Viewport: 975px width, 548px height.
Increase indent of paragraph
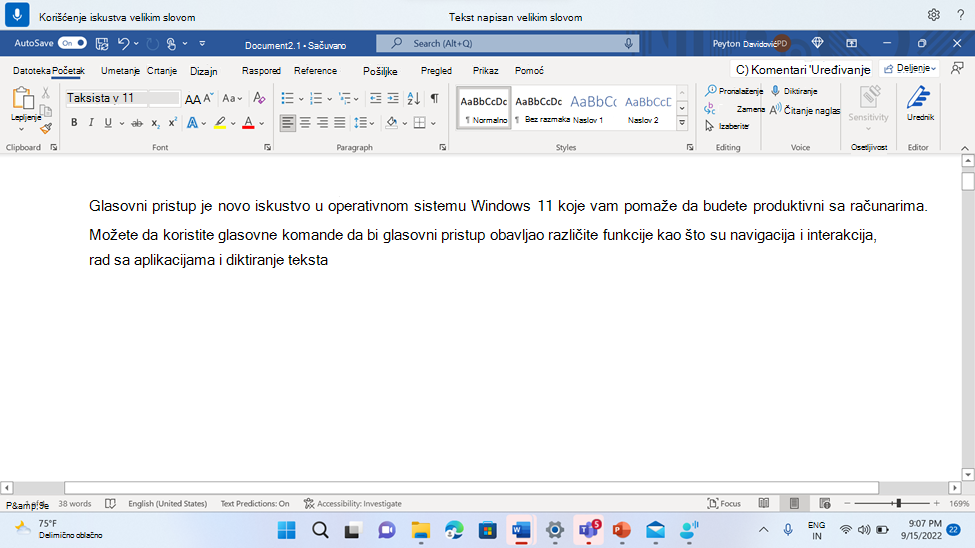pos(393,98)
